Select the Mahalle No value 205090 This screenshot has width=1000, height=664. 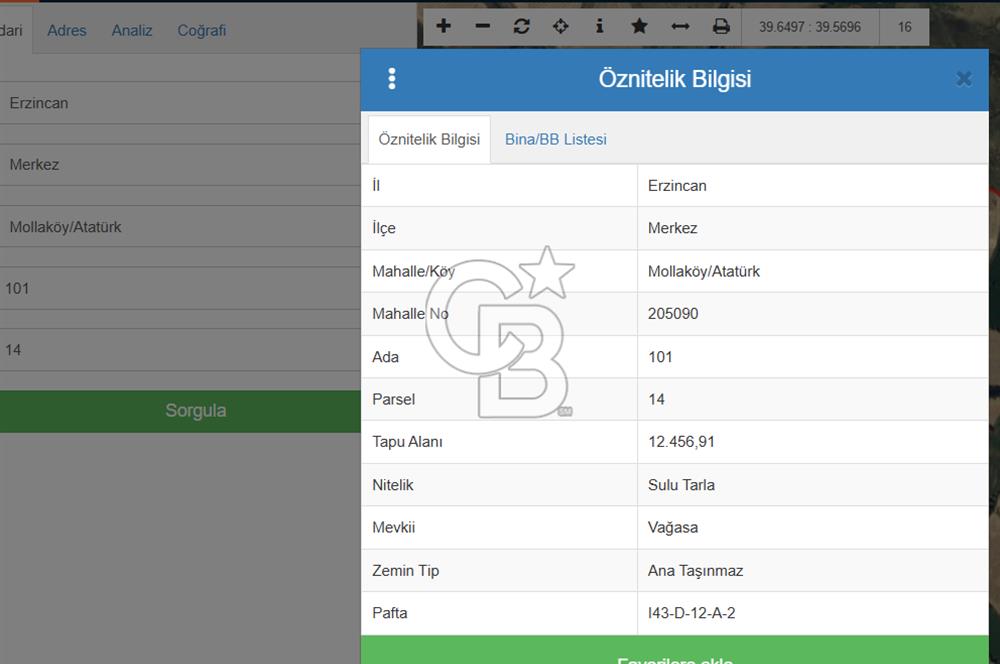(673, 314)
